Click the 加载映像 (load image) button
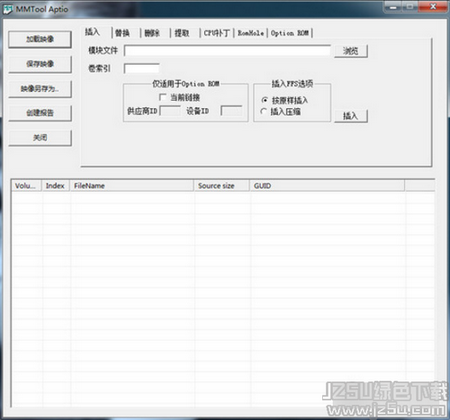Screen dimensions: 450x420 [x=40, y=39]
